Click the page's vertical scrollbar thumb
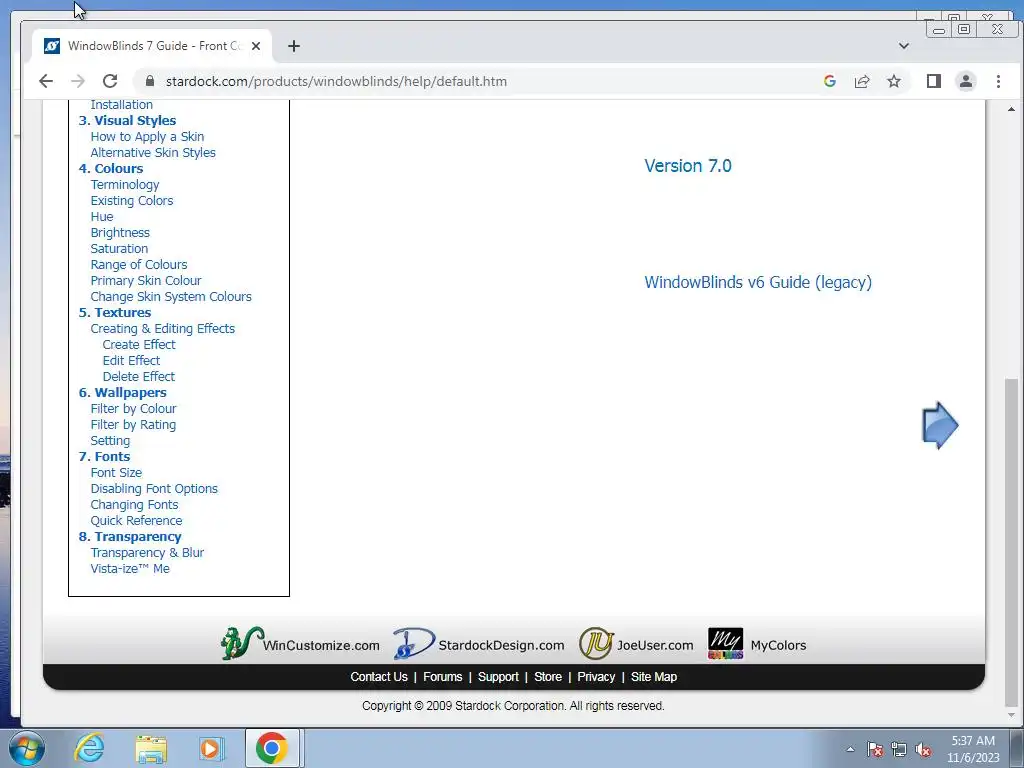This screenshot has height=768, width=1024. 1011,541
